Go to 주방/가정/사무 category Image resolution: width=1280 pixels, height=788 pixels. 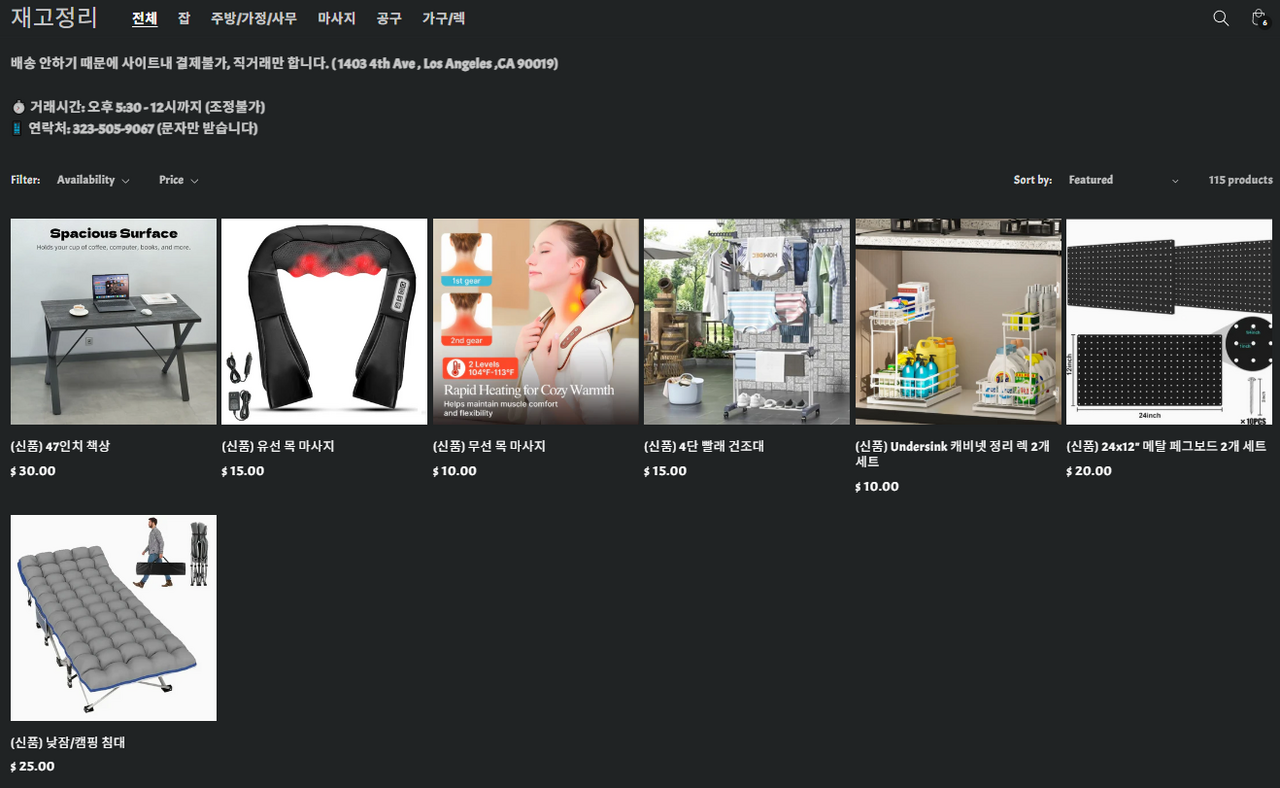tap(254, 19)
